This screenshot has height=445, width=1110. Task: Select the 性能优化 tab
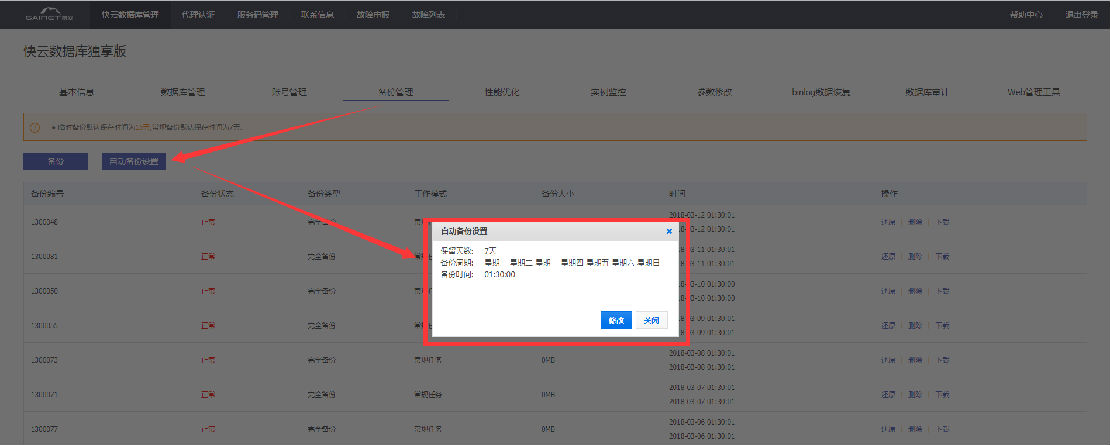pyautogui.click(x=502, y=92)
